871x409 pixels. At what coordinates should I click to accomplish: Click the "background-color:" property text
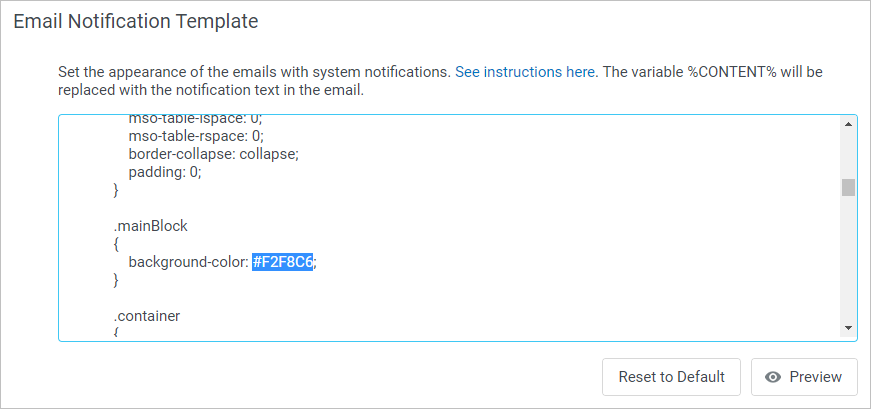(x=188, y=262)
